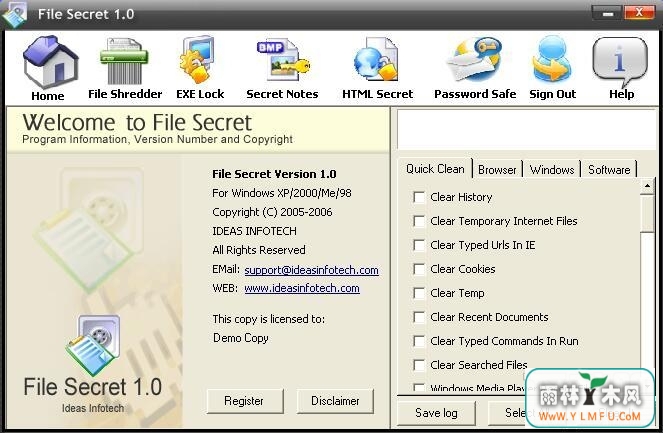Open the Password Safe tool

[x=474, y=60]
